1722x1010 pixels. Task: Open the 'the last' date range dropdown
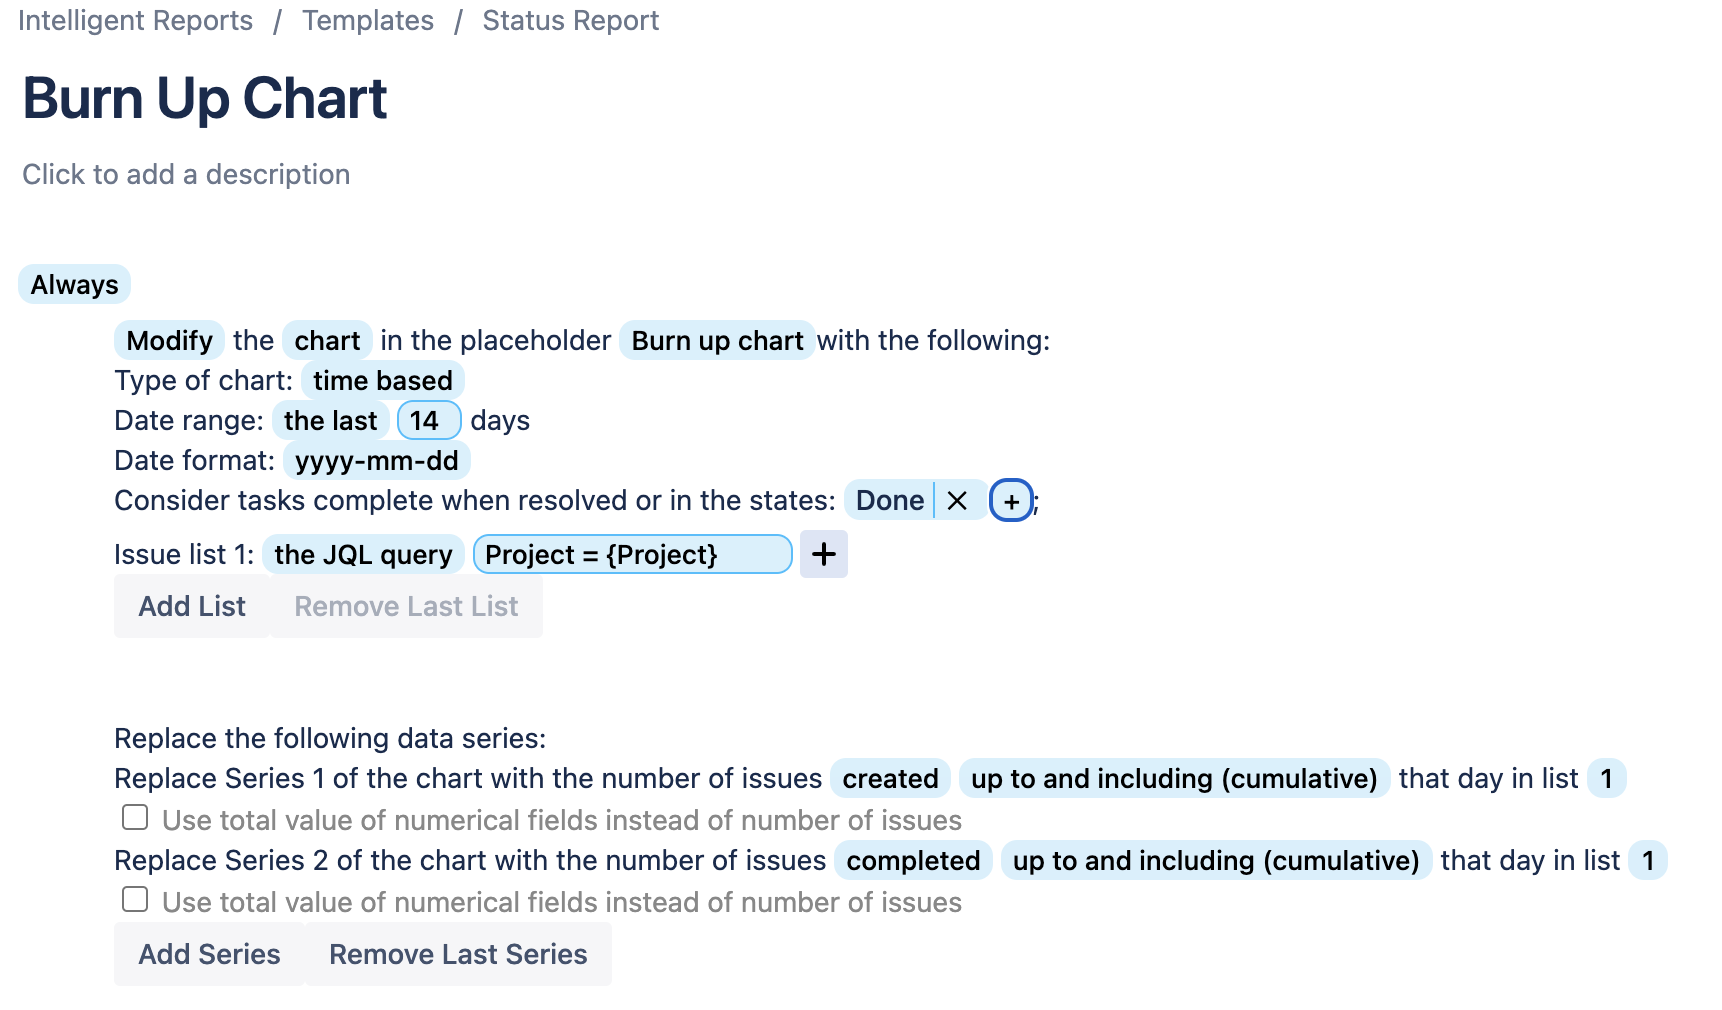click(x=330, y=420)
